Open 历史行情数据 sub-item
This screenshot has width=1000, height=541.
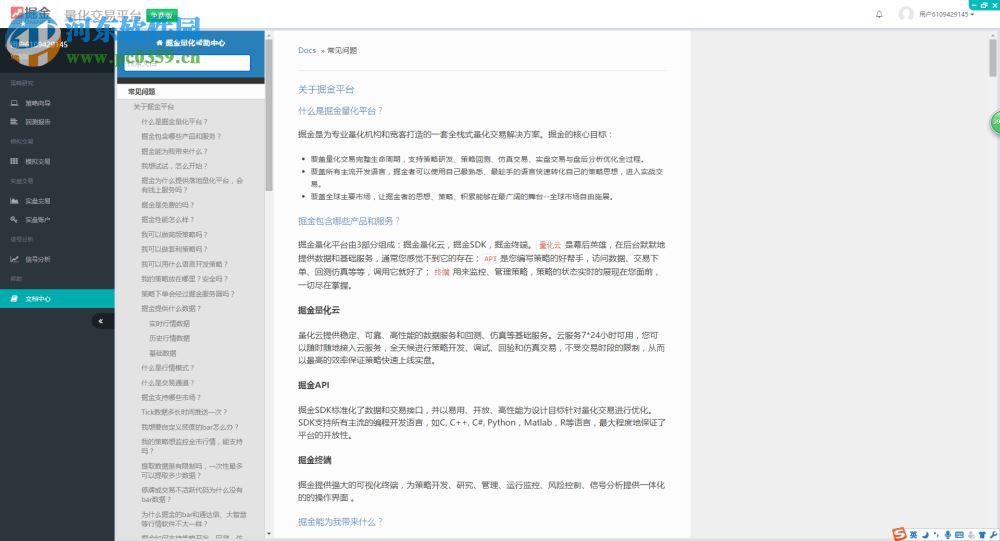click(x=169, y=338)
